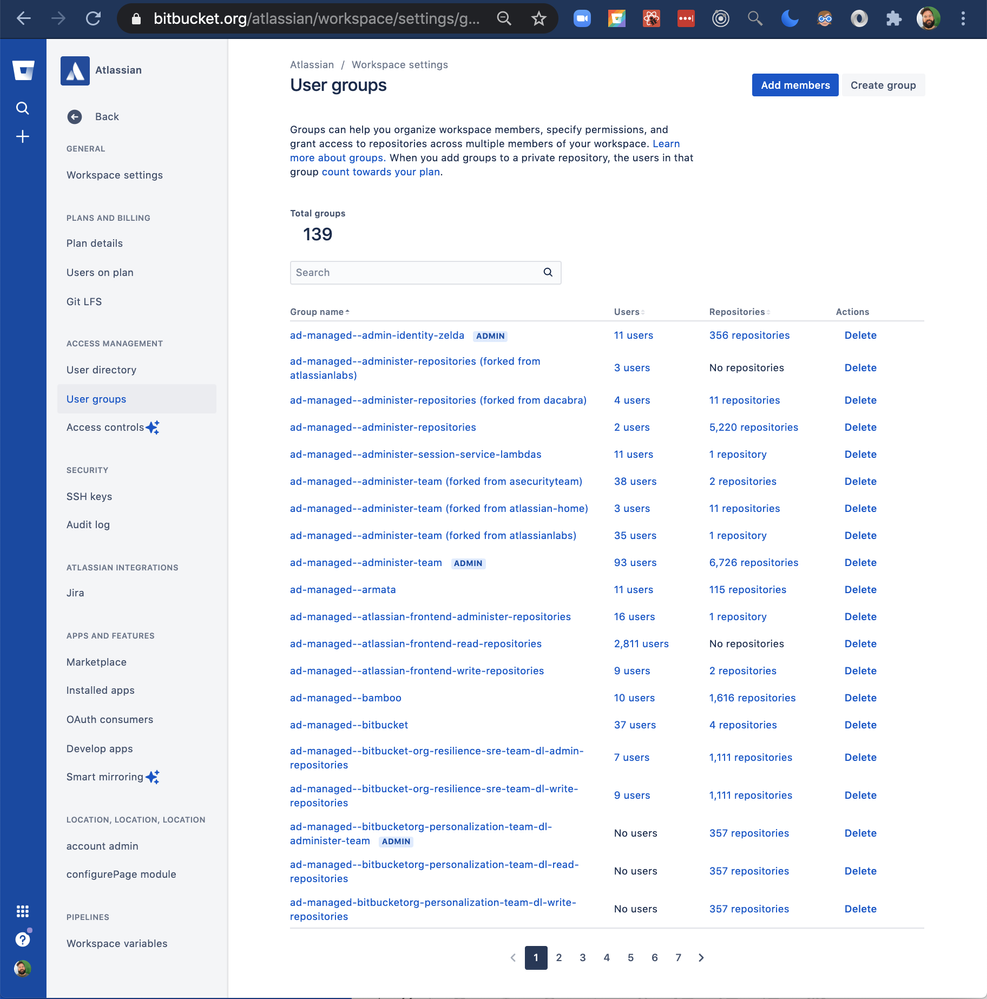The height and width of the screenshot is (999, 987).
Task: Click the browser address bar URL
Action: coord(317,18)
